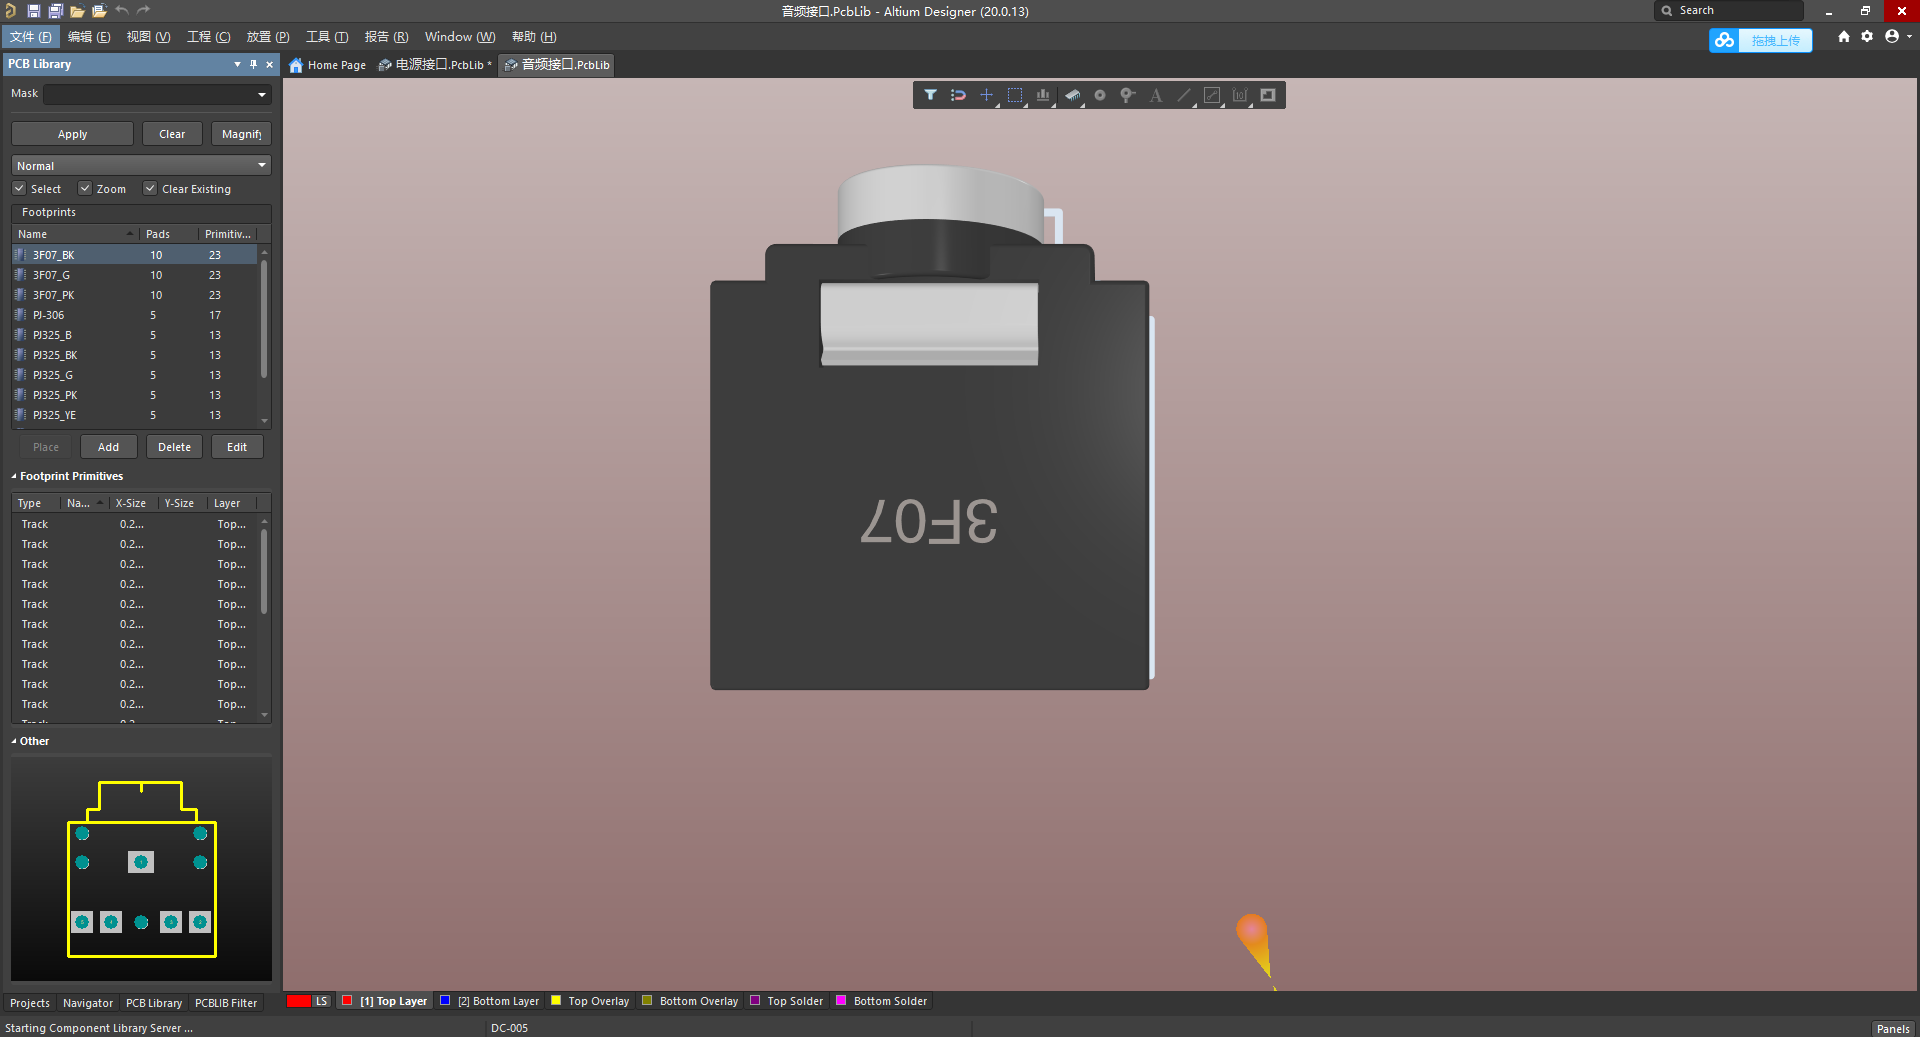Viewport: 1920px width, 1037px height.
Task: Click the Apply button
Action: 72,134
